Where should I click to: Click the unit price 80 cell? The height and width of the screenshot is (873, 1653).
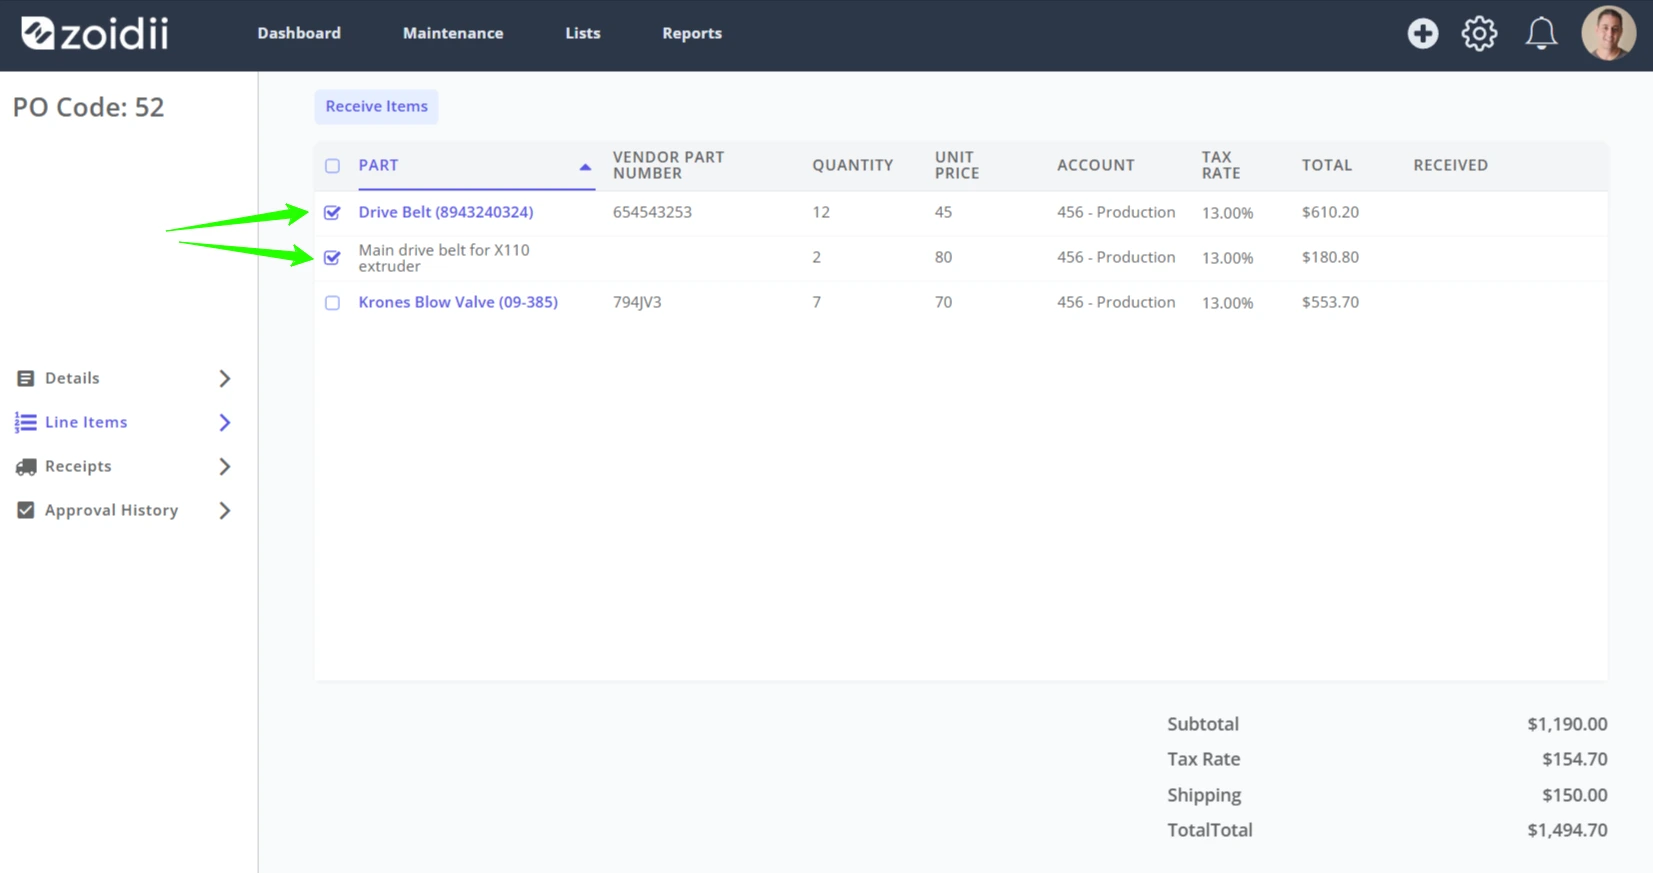pyautogui.click(x=943, y=257)
